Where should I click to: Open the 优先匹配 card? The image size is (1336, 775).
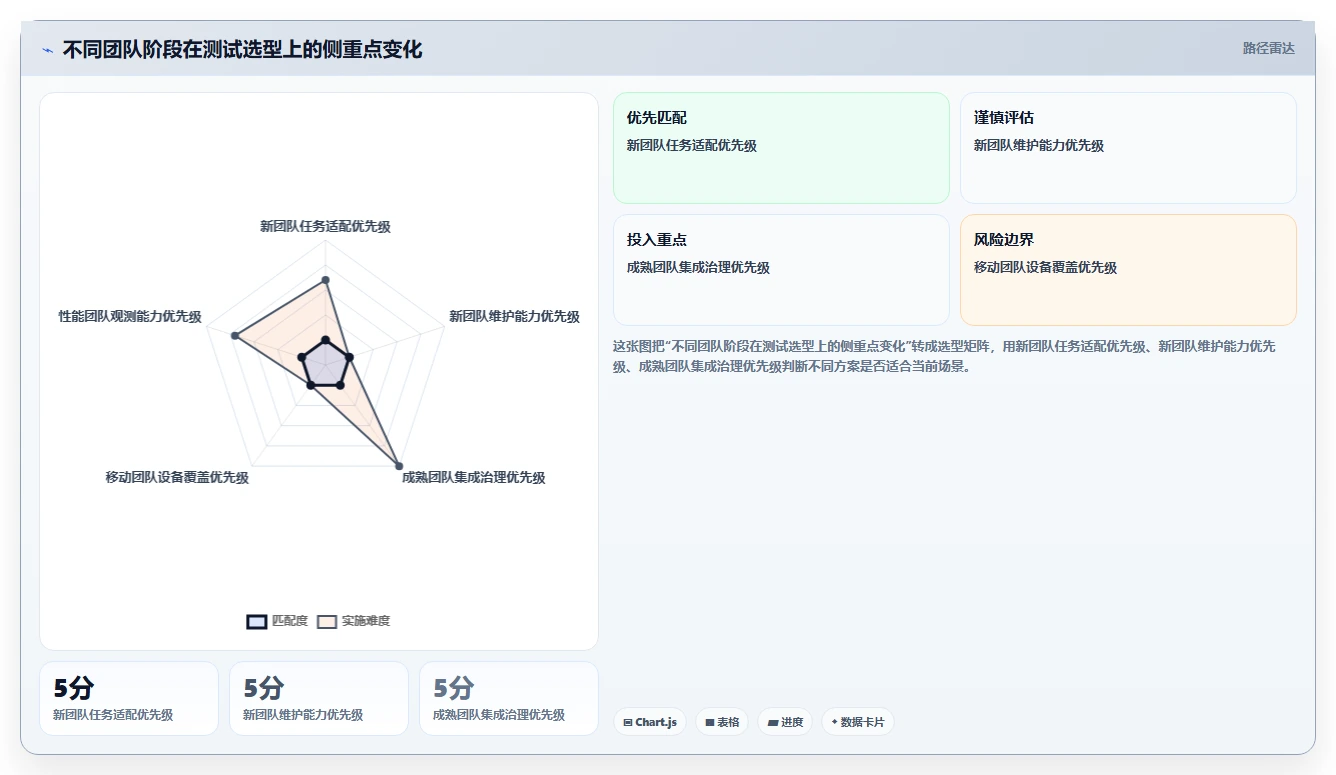pos(781,148)
